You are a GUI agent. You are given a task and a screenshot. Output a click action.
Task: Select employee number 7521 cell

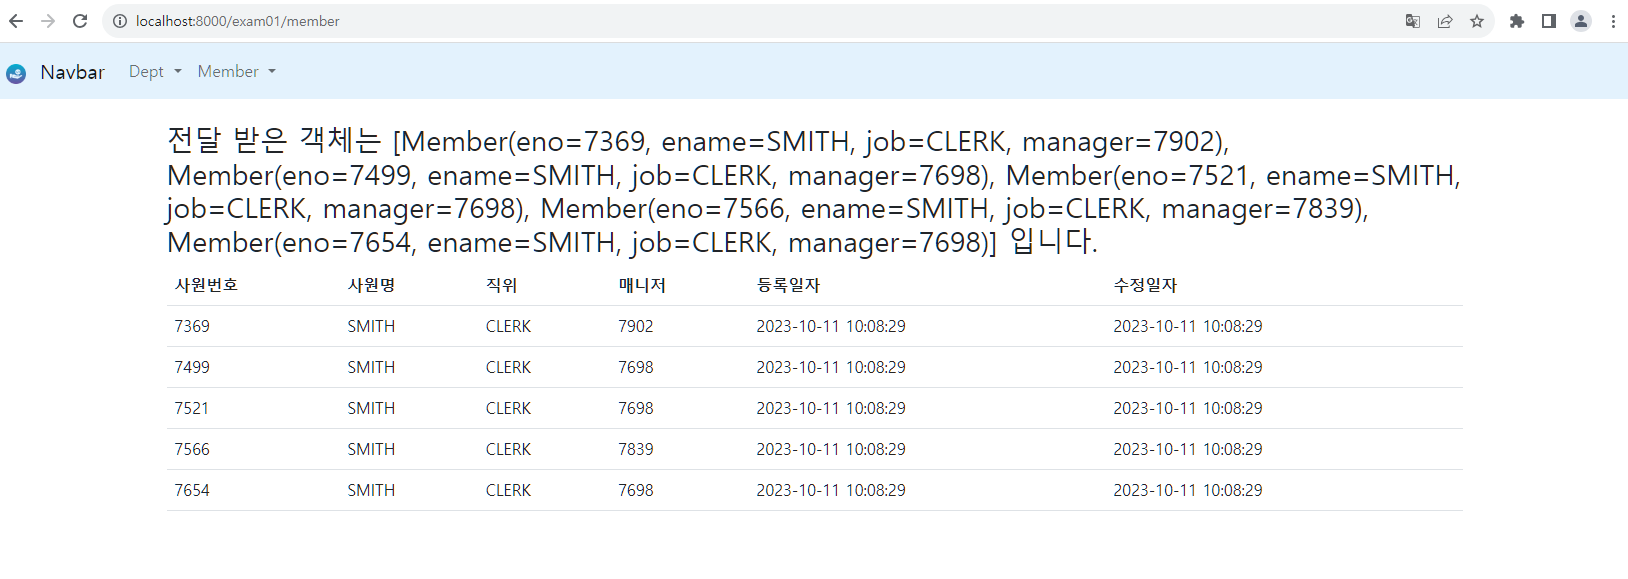[191, 408]
